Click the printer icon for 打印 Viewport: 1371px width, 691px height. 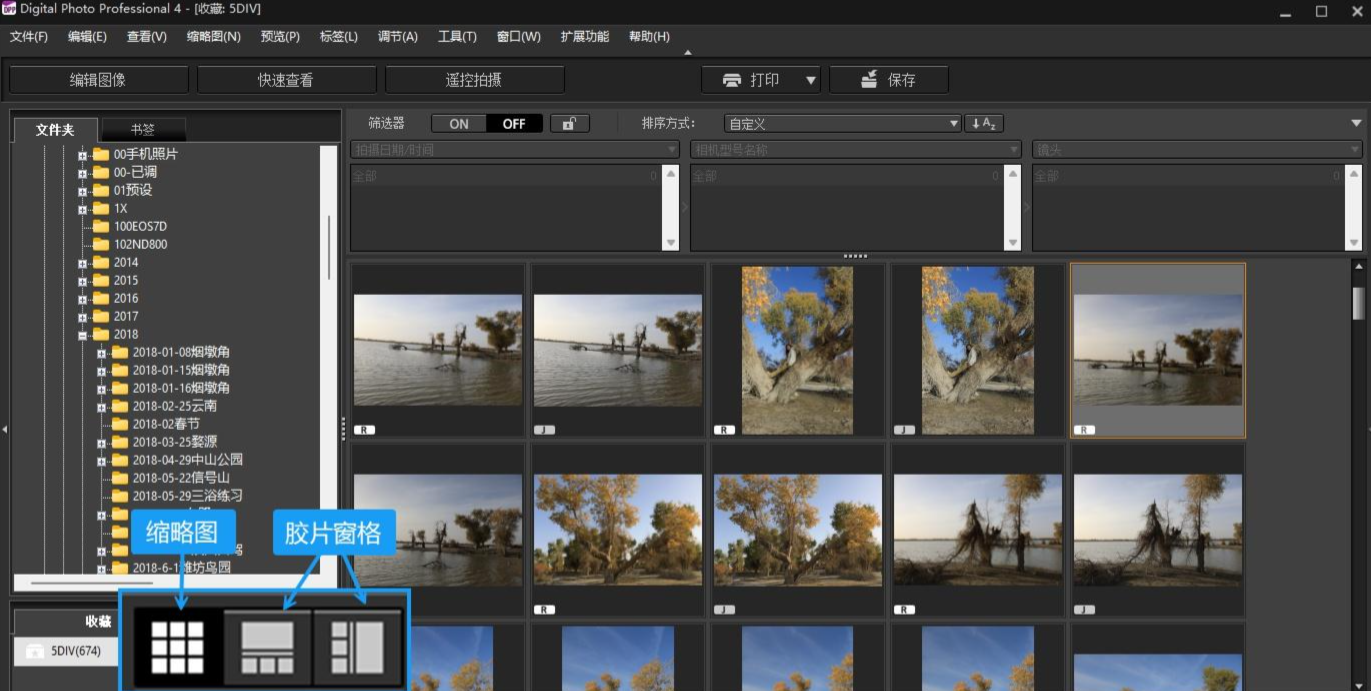point(732,80)
